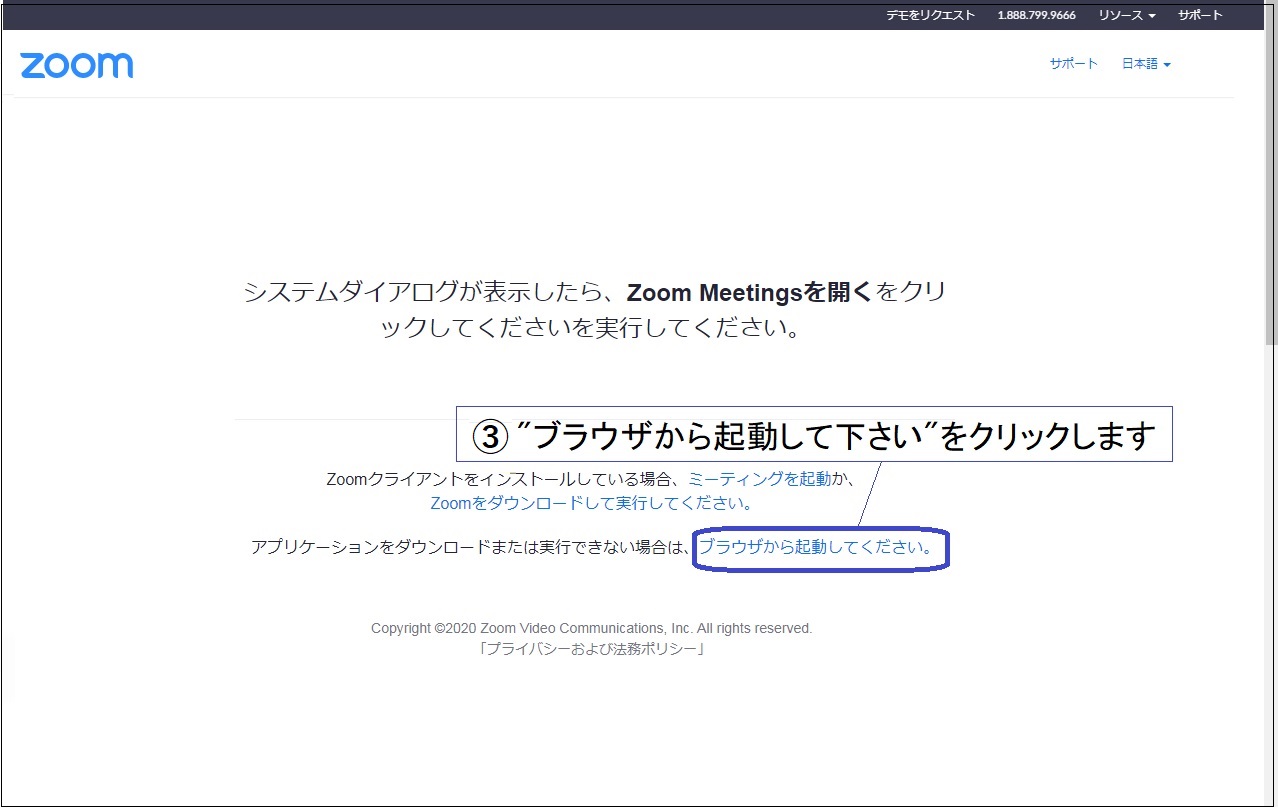This screenshot has height=808, width=1278.
Task: Click the step ③ callout annotation box
Action: coord(813,434)
